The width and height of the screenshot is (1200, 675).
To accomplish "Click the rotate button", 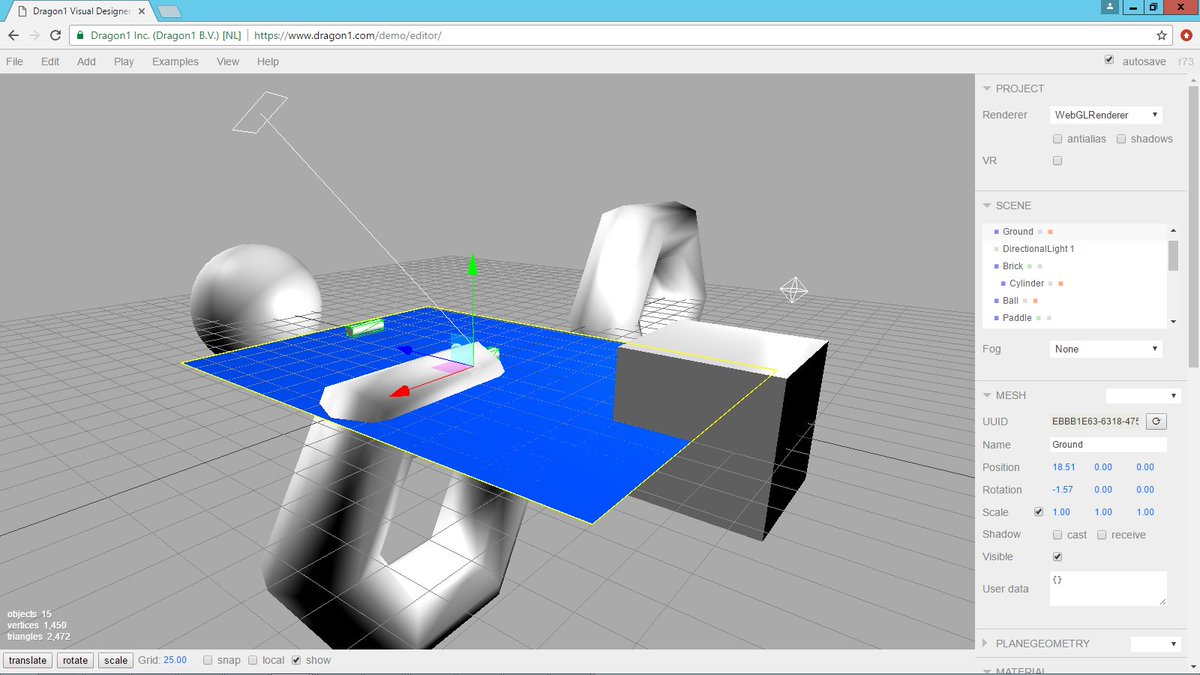I will click(75, 660).
